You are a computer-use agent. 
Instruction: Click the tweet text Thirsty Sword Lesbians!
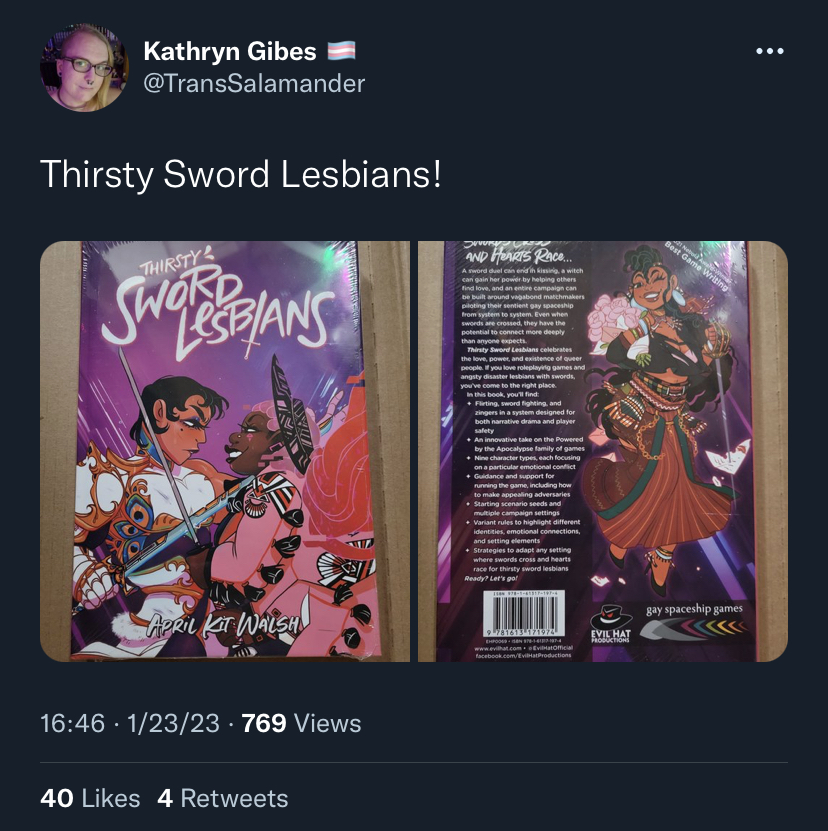tap(241, 174)
